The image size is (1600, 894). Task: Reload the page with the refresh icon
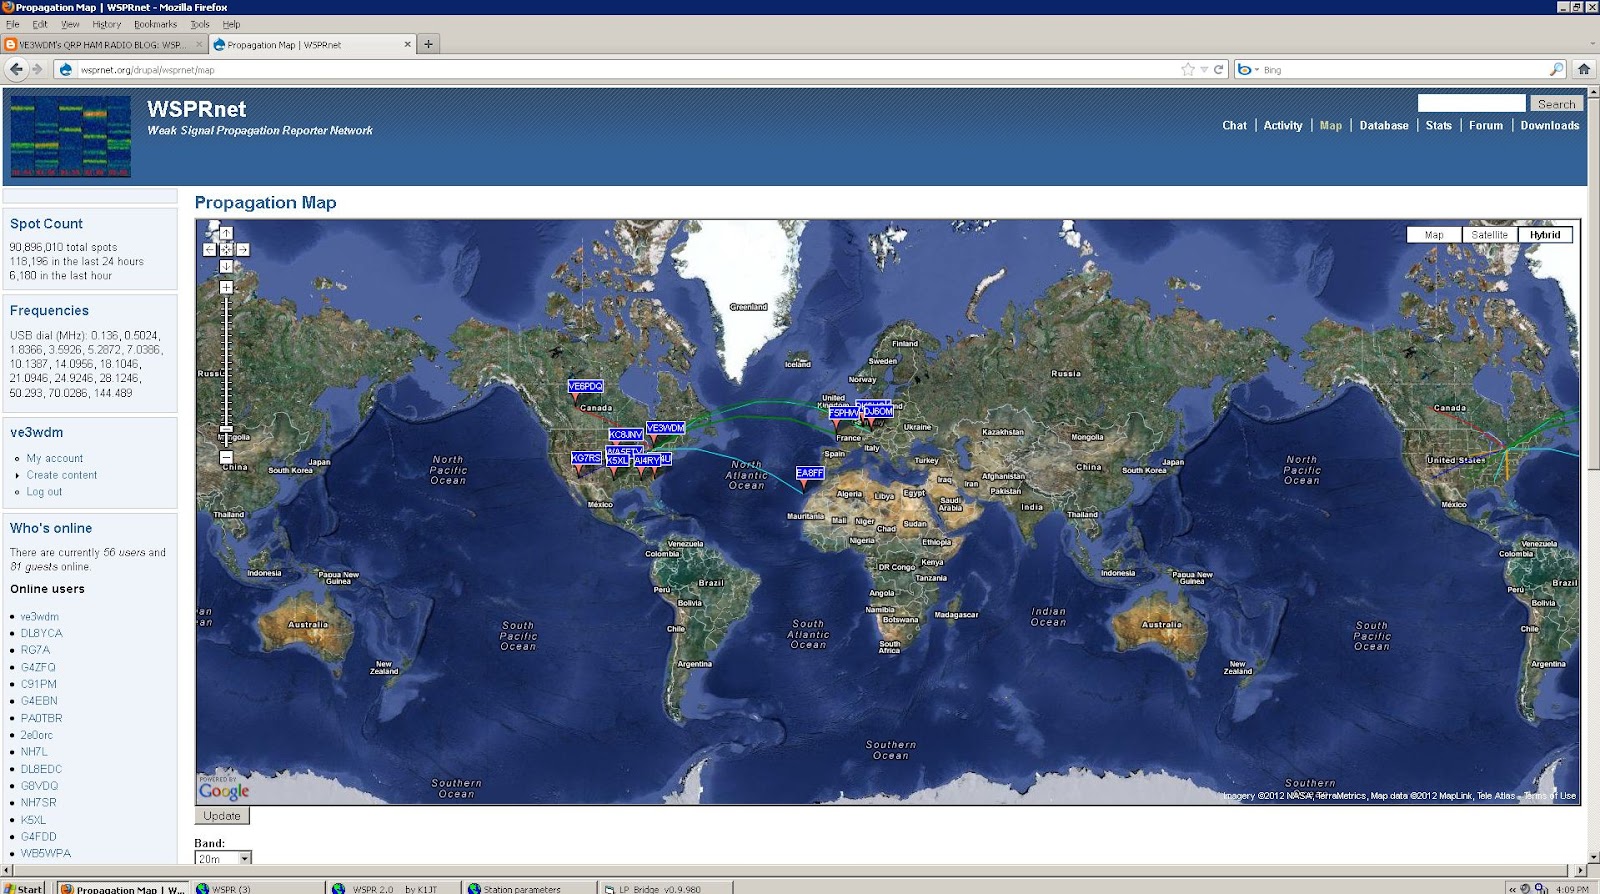tap(1219, 69)
